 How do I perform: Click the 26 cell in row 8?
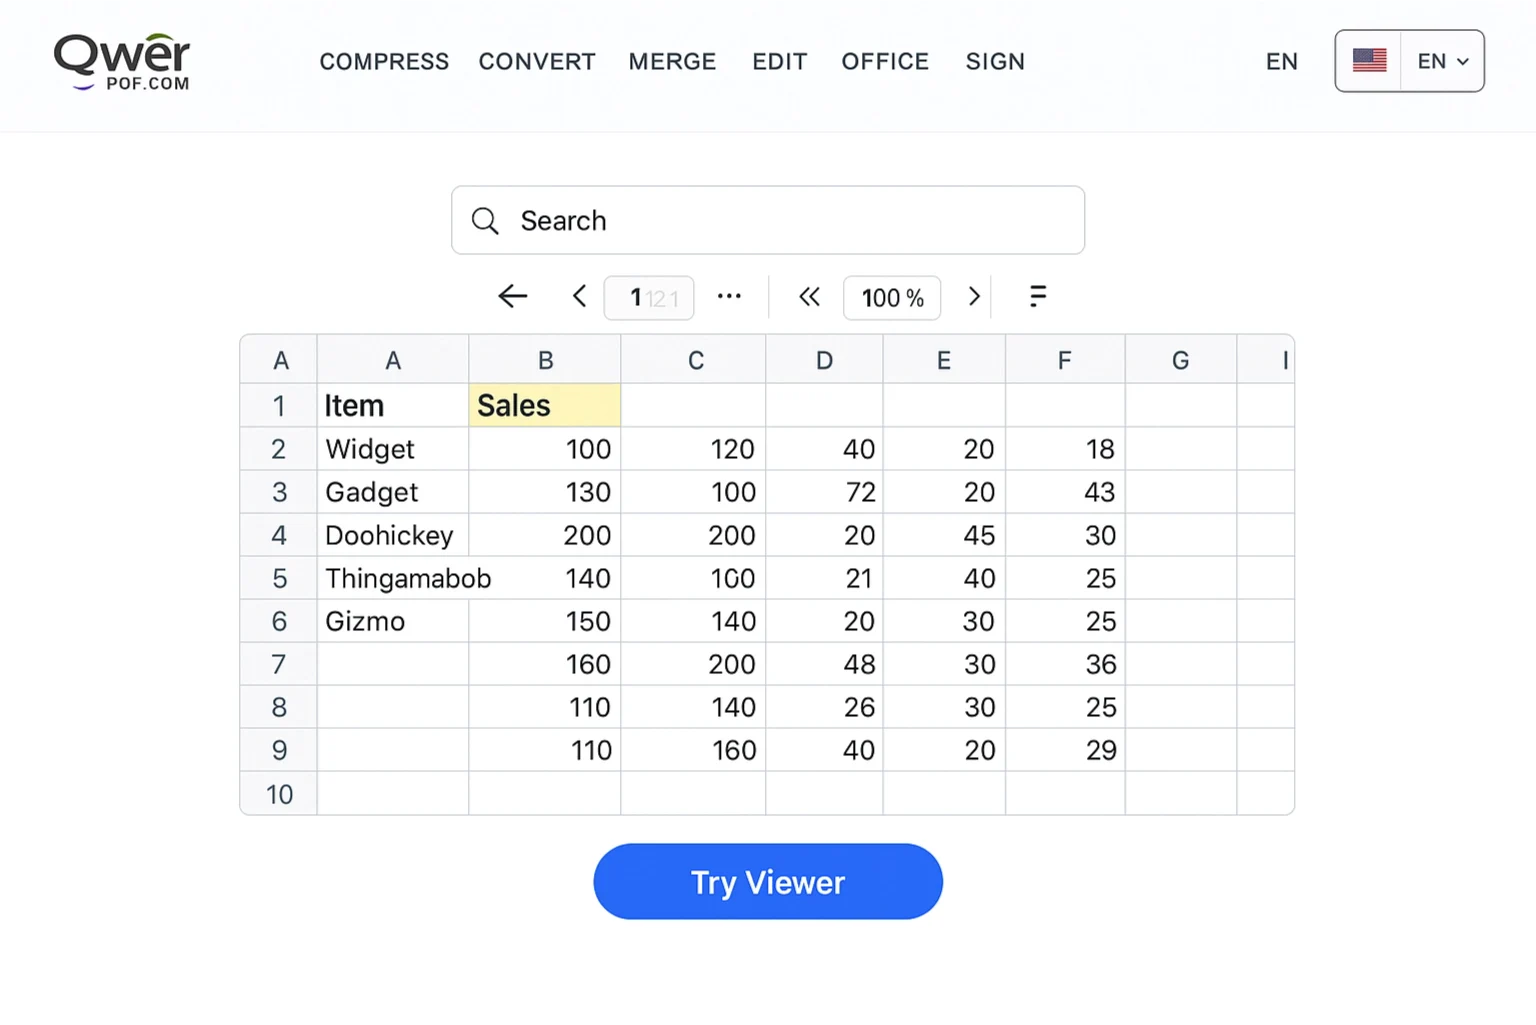click(824, 707)
